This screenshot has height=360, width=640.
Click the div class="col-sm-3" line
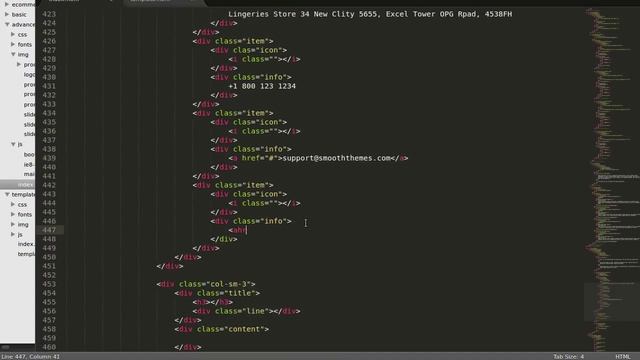206,284
